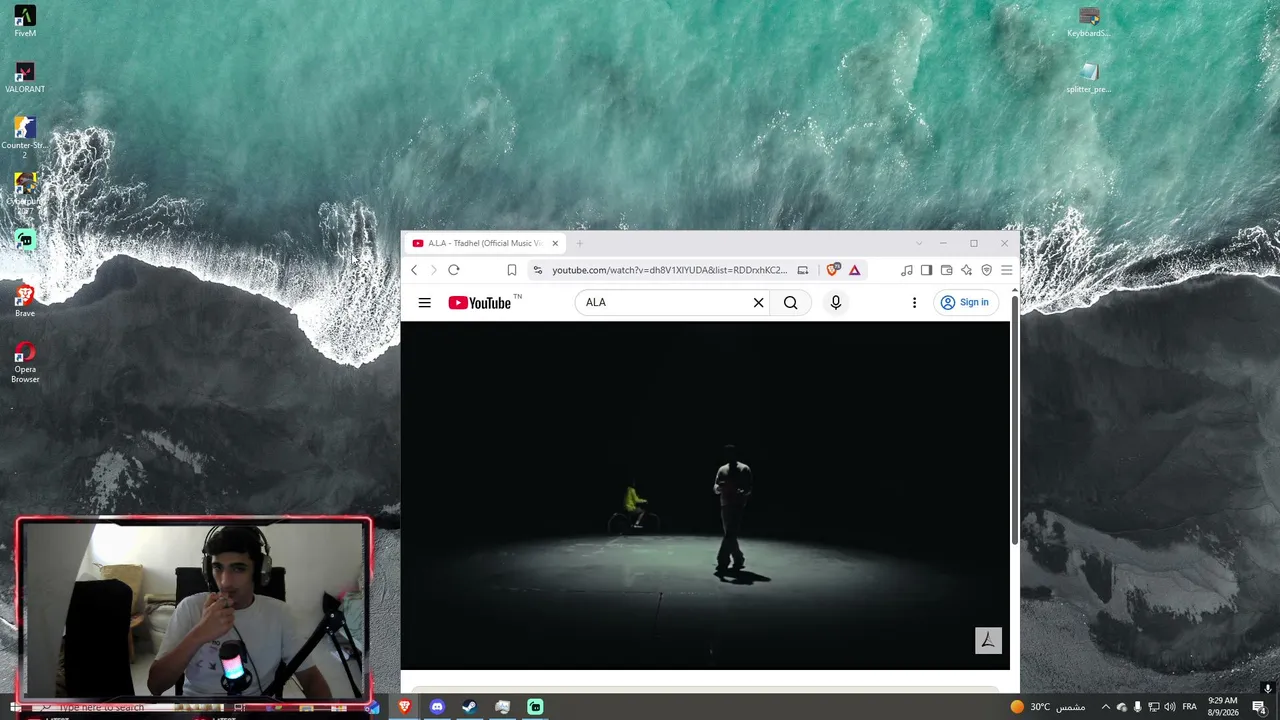Image resolution: width=1280 pixels, height=720 pixels.
Task: Open the green Streamlabs taskbar icon
Action: click(x=535, y=707)
